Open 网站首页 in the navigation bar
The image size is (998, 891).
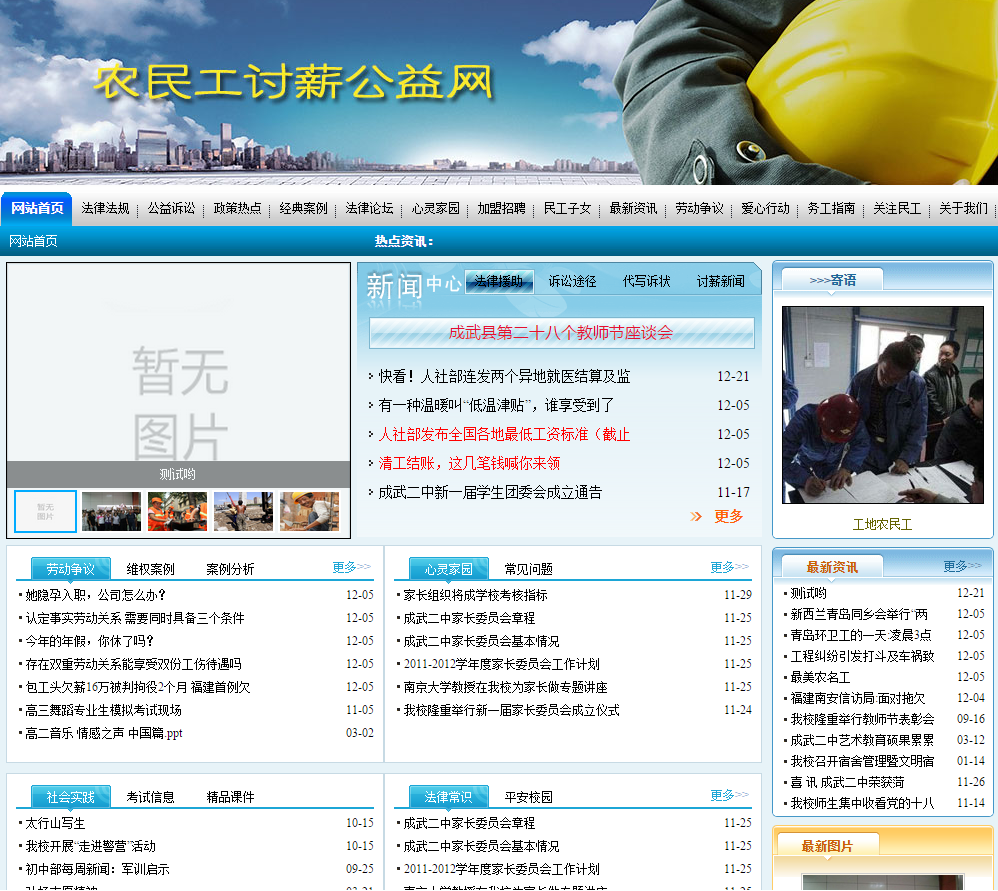37,208
